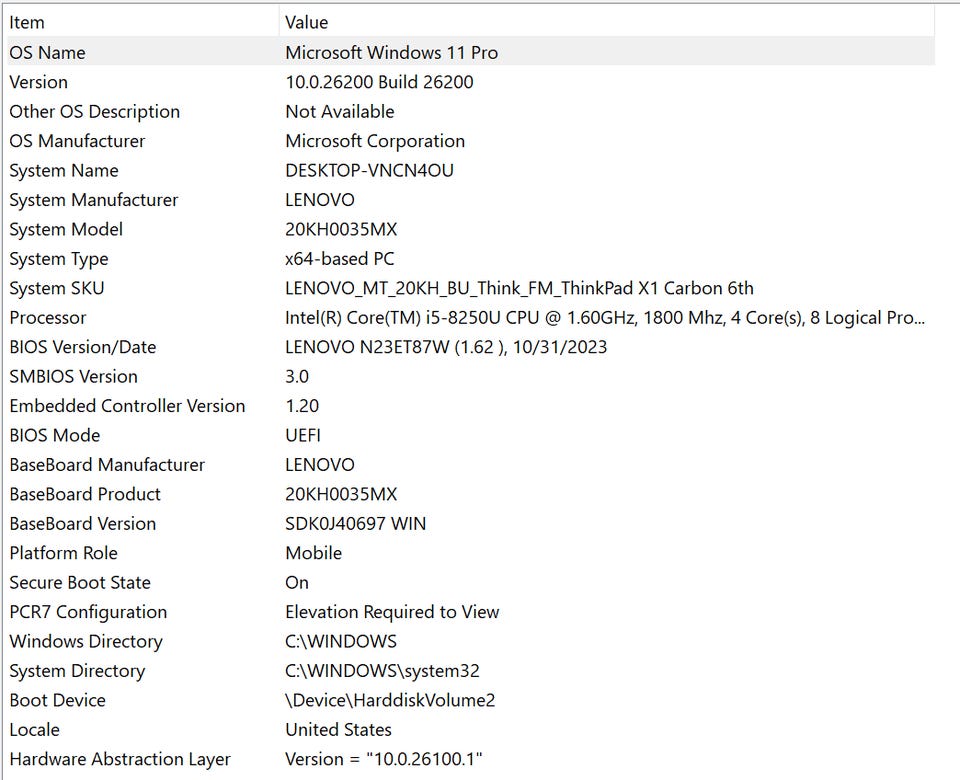Image resolution: width=960 pixels, height=780 pixels.
Task: Click the 1.20 controller version value
Action: click(x=302, y=406)
